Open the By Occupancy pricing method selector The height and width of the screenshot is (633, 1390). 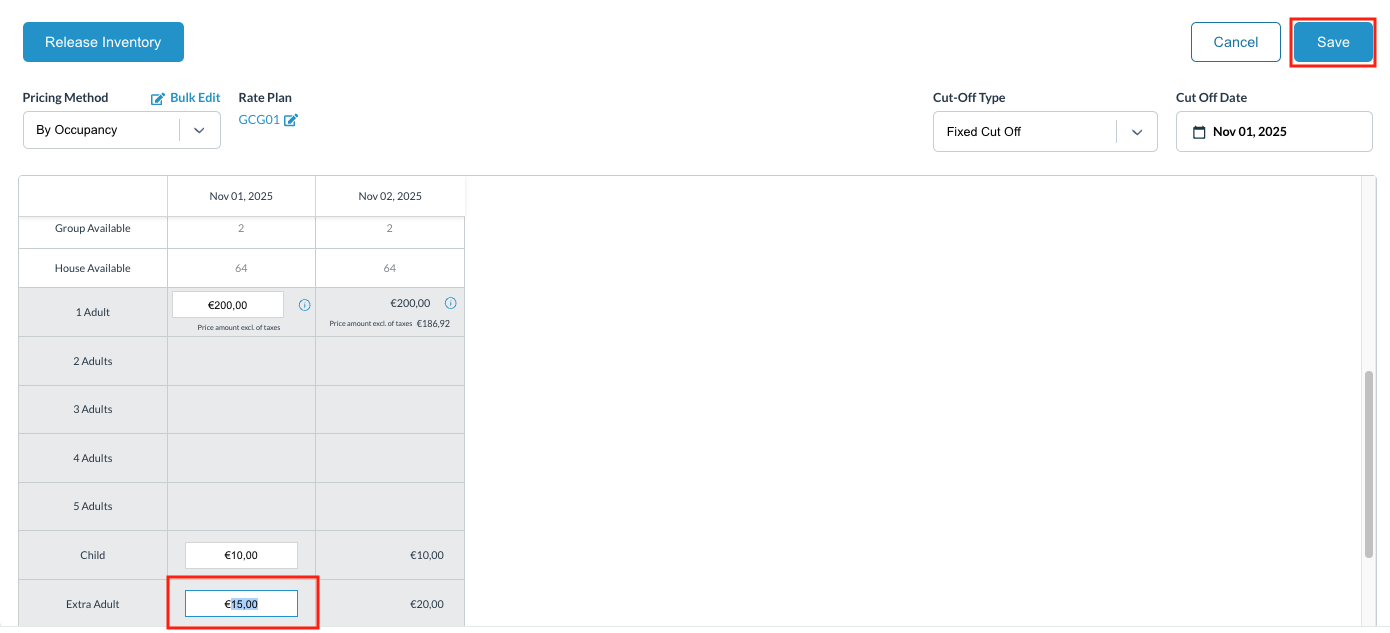point(110,130)
